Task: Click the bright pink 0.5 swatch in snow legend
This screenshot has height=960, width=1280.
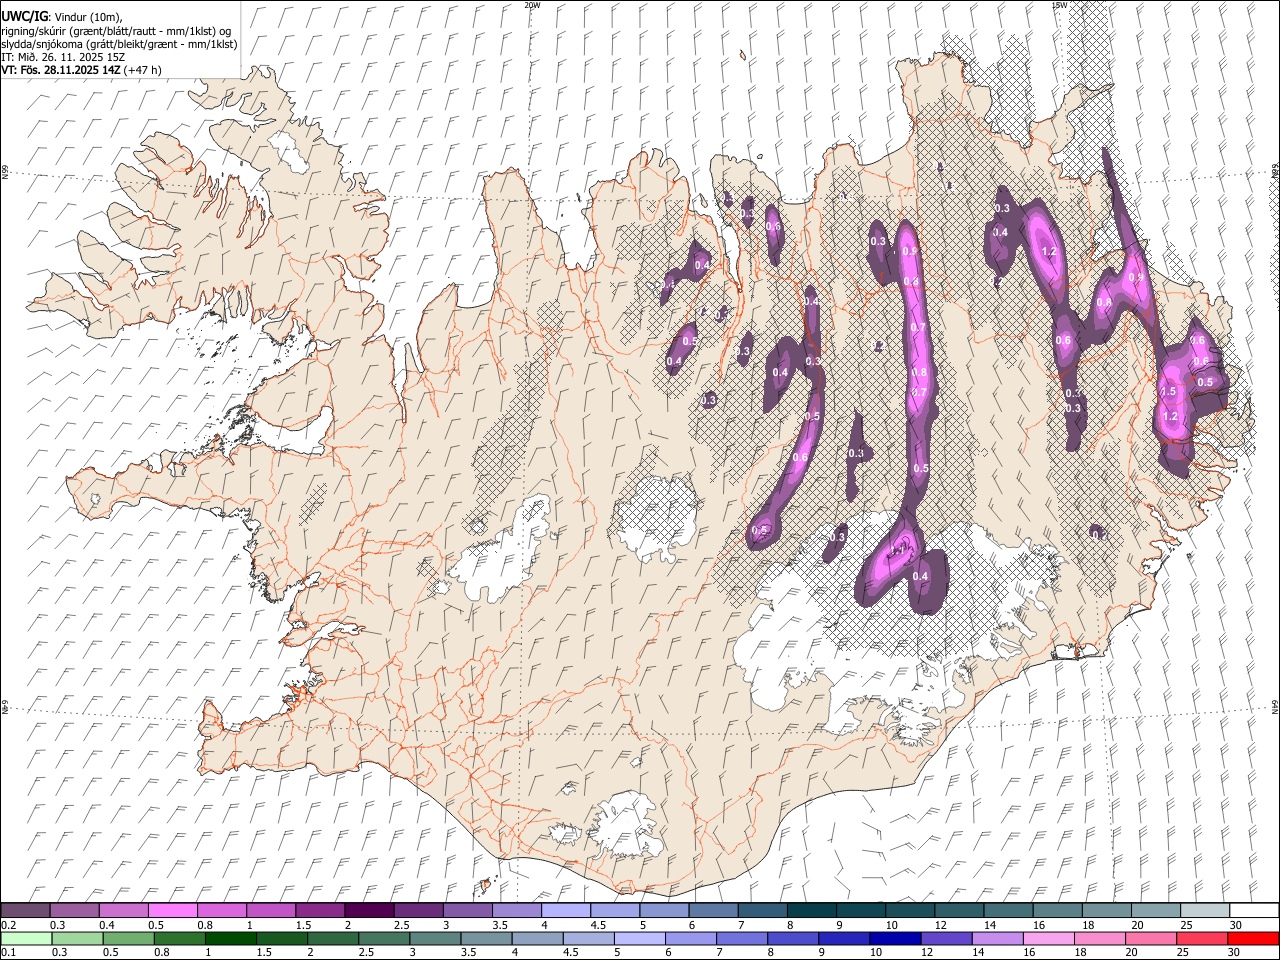Action: 173,910
